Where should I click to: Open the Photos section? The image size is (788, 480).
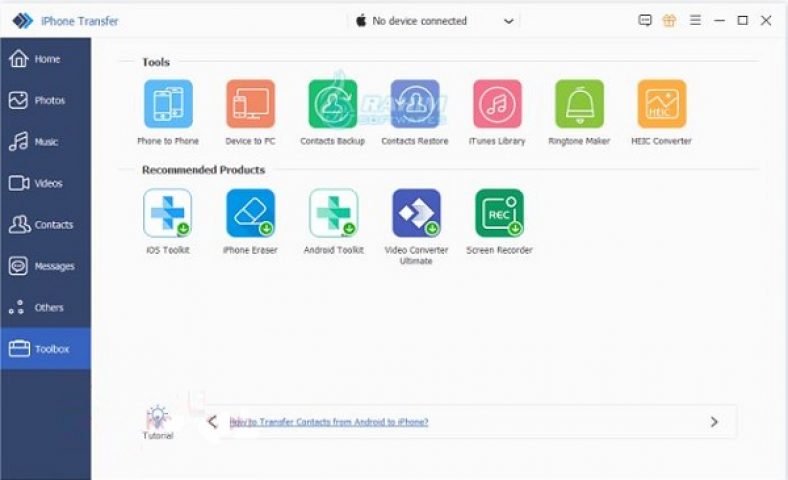point(46,100)
